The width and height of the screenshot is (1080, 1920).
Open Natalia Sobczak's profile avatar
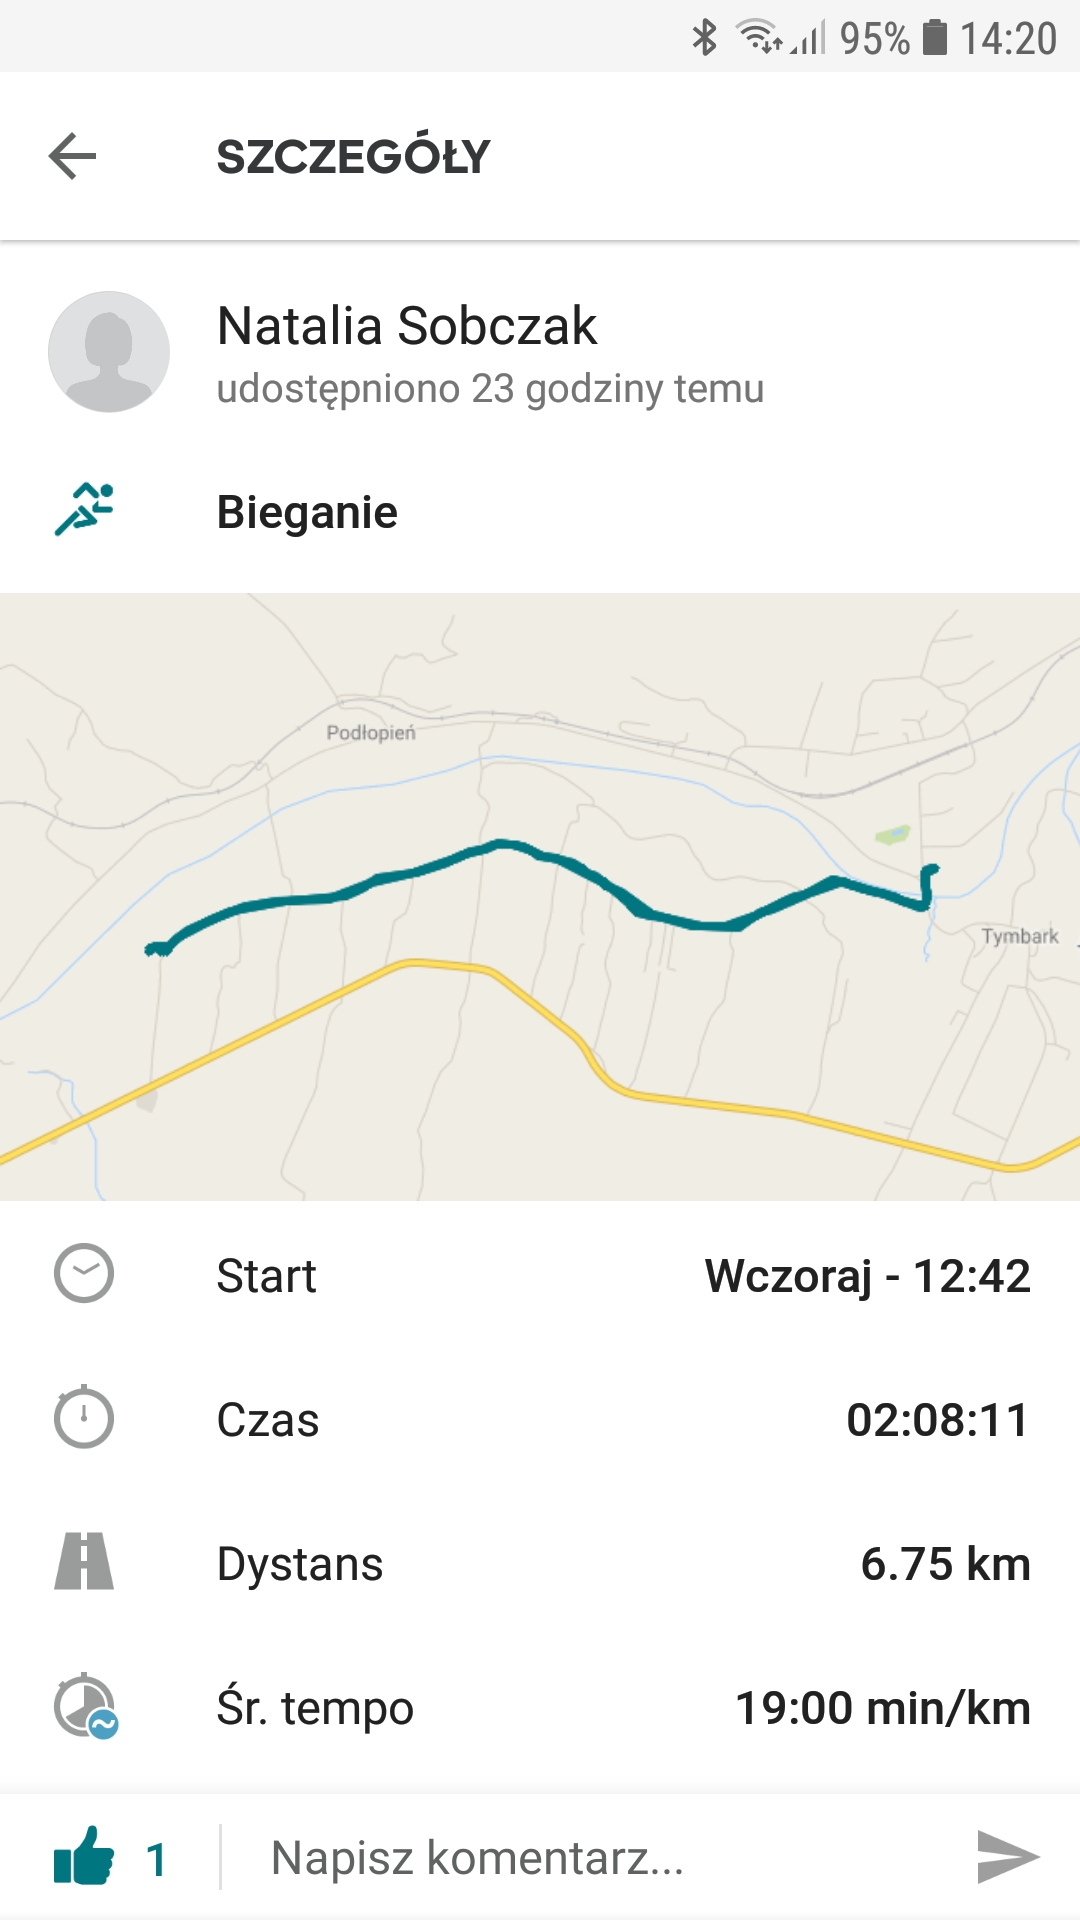tap(109, 352)
